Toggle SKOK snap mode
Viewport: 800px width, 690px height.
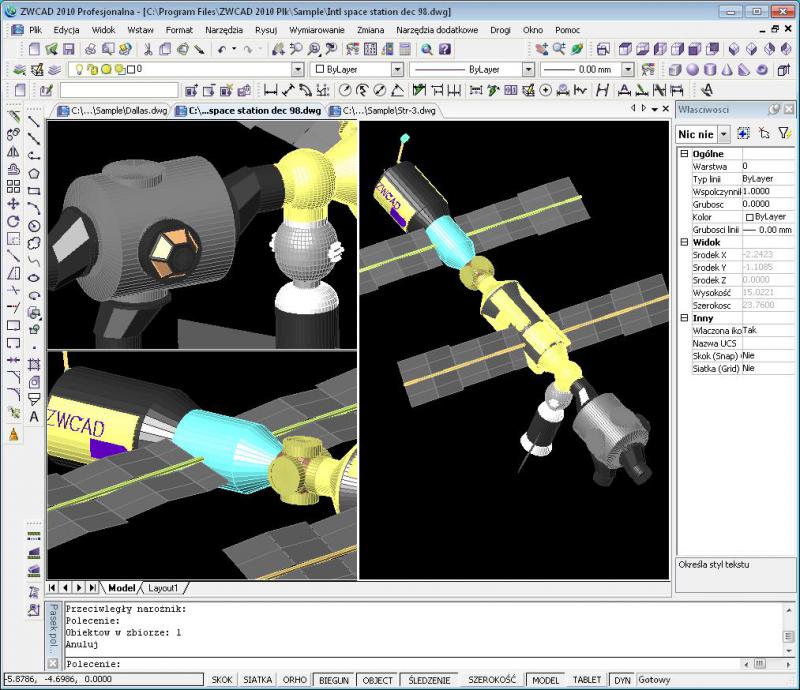click(x=222, y=680)
